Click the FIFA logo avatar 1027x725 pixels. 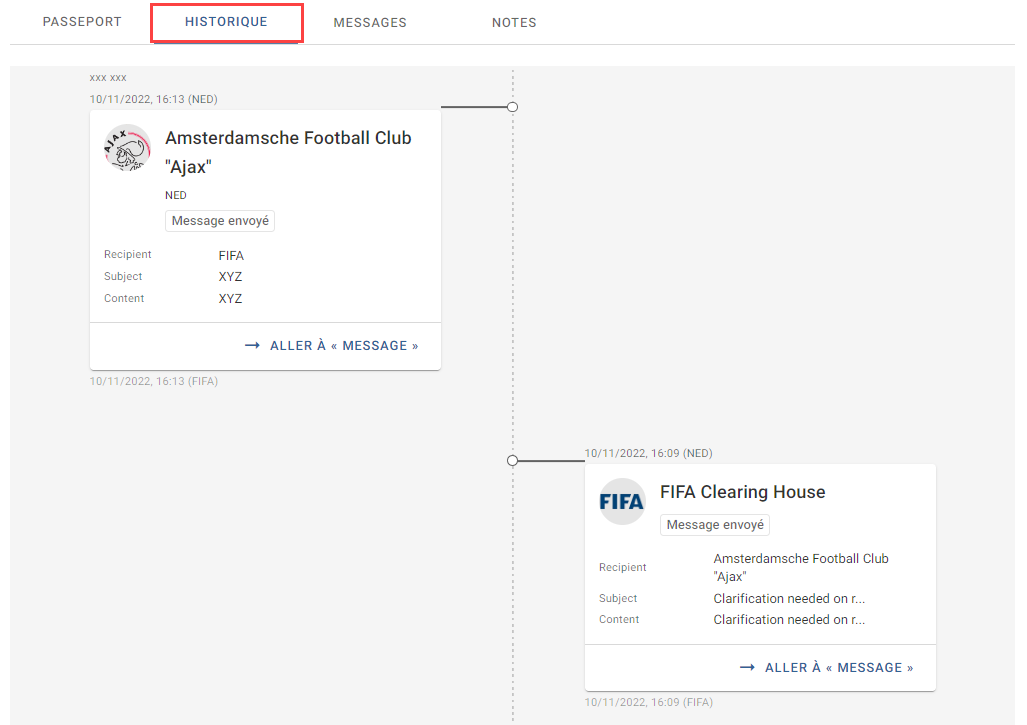click(622, 501)
